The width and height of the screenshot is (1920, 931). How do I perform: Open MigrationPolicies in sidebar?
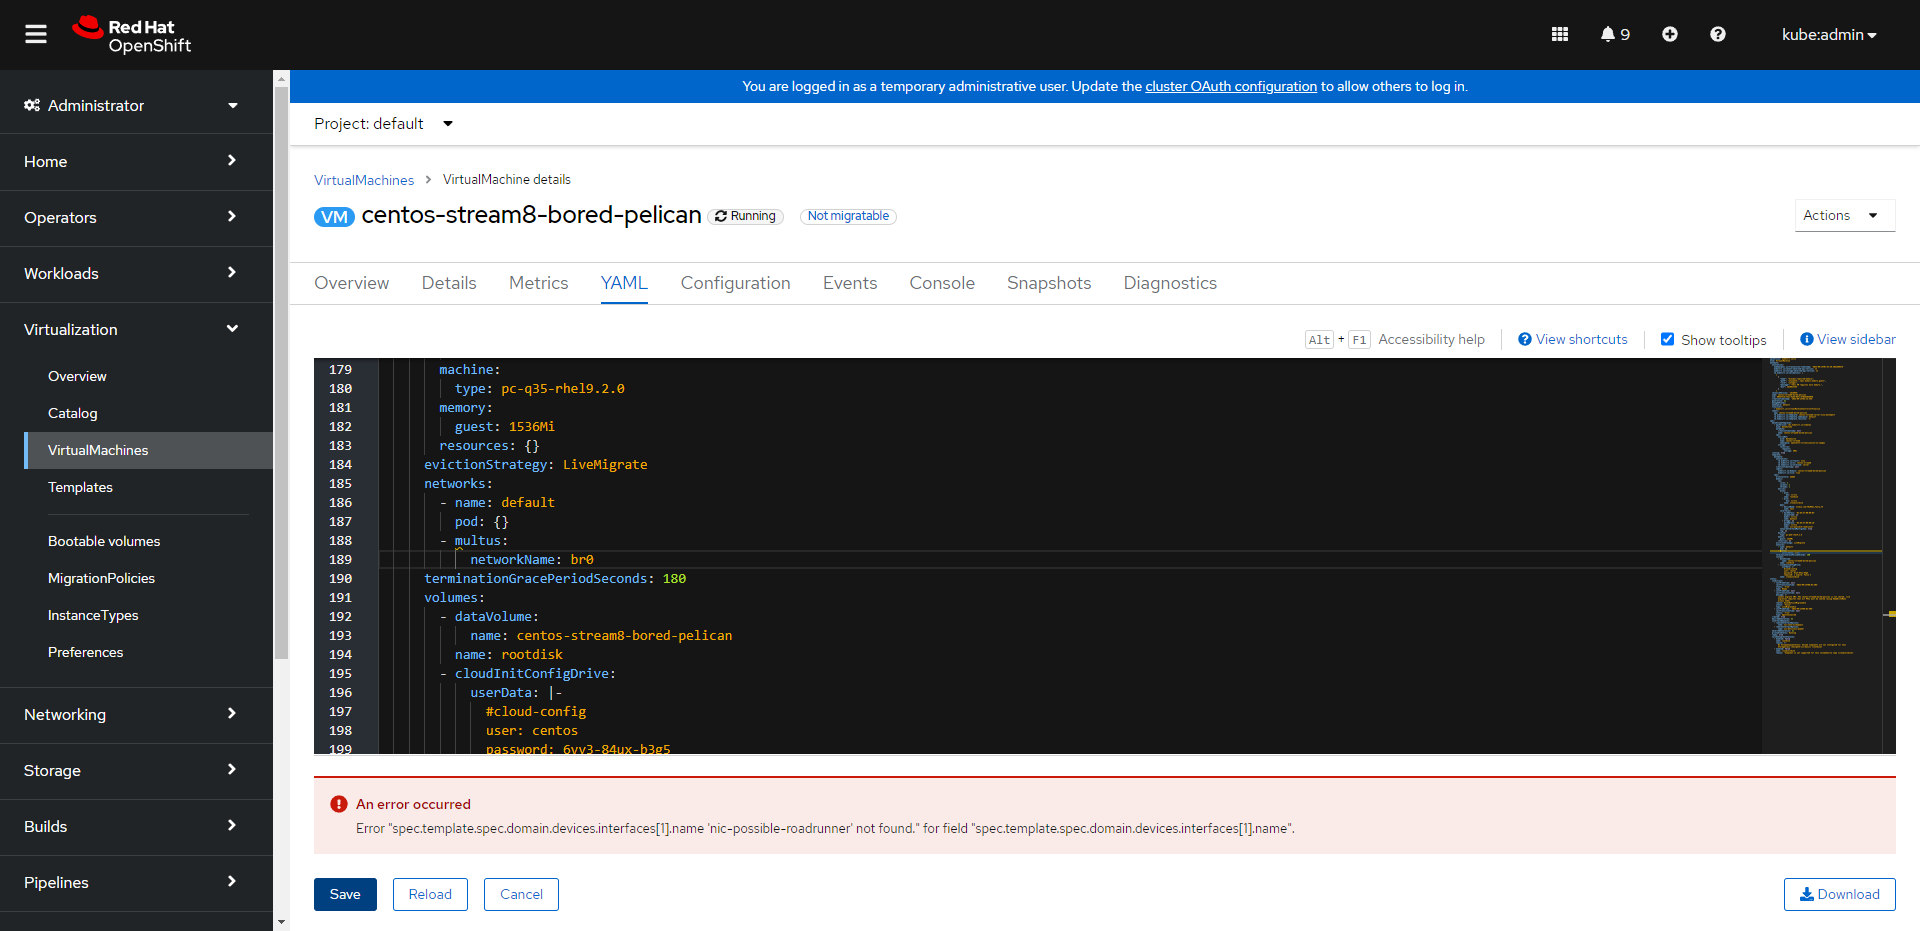[101, 578]
